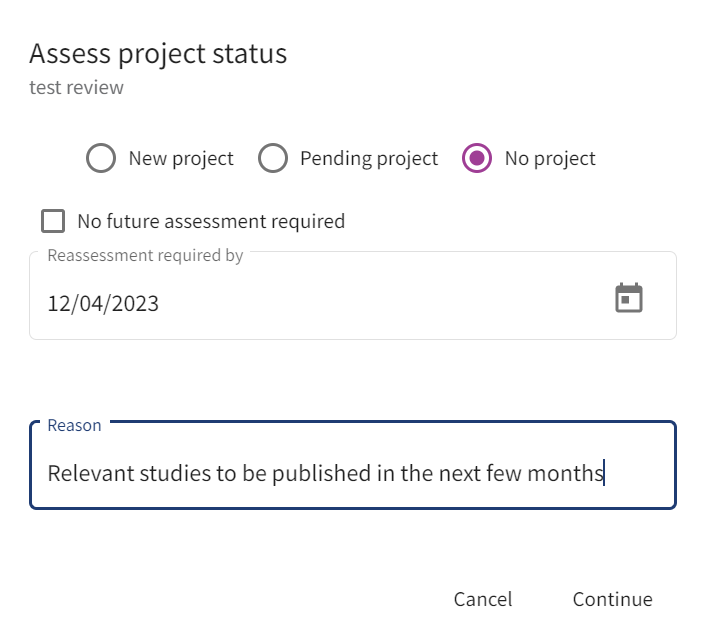The width and height of the screenshot is (704, 640).
Task: Click the "New project" label text
Action: point(181,159)
